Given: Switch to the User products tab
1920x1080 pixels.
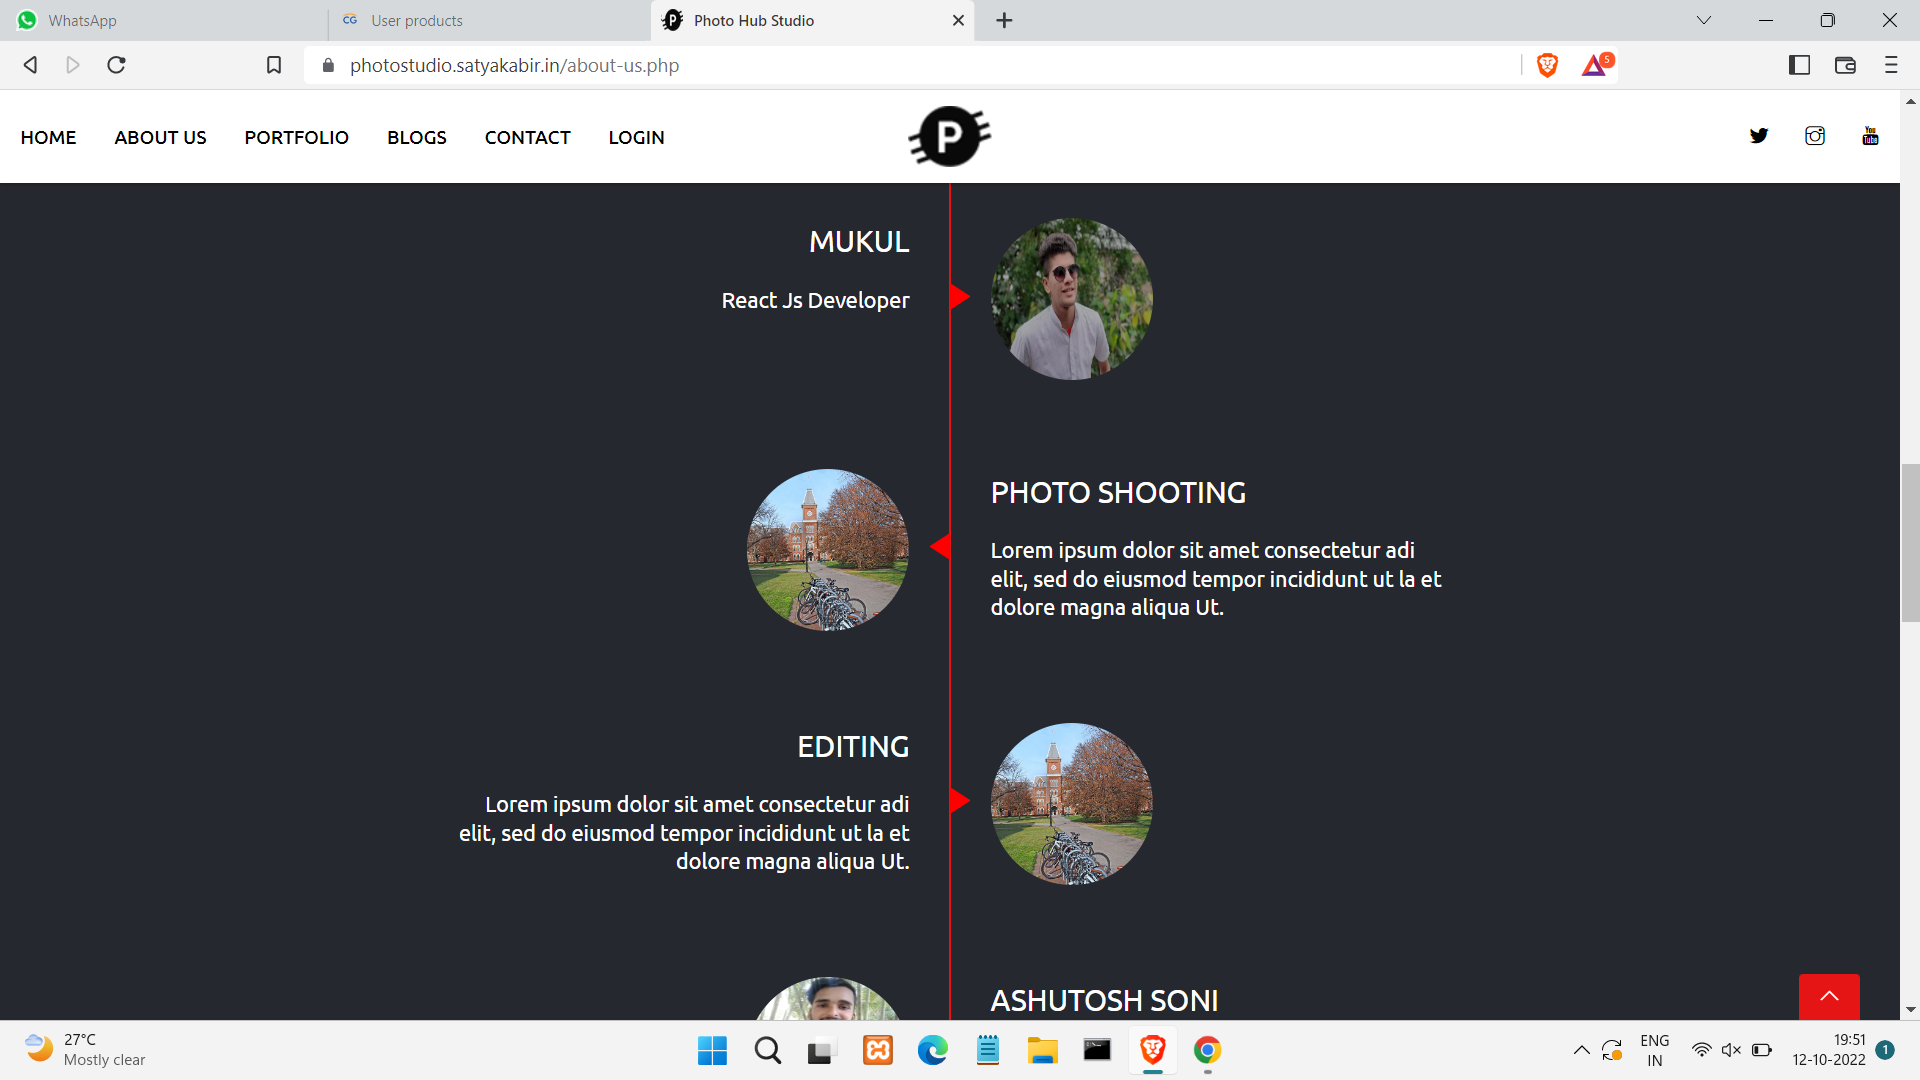Looking at the screenshot, I should (490, 20).
